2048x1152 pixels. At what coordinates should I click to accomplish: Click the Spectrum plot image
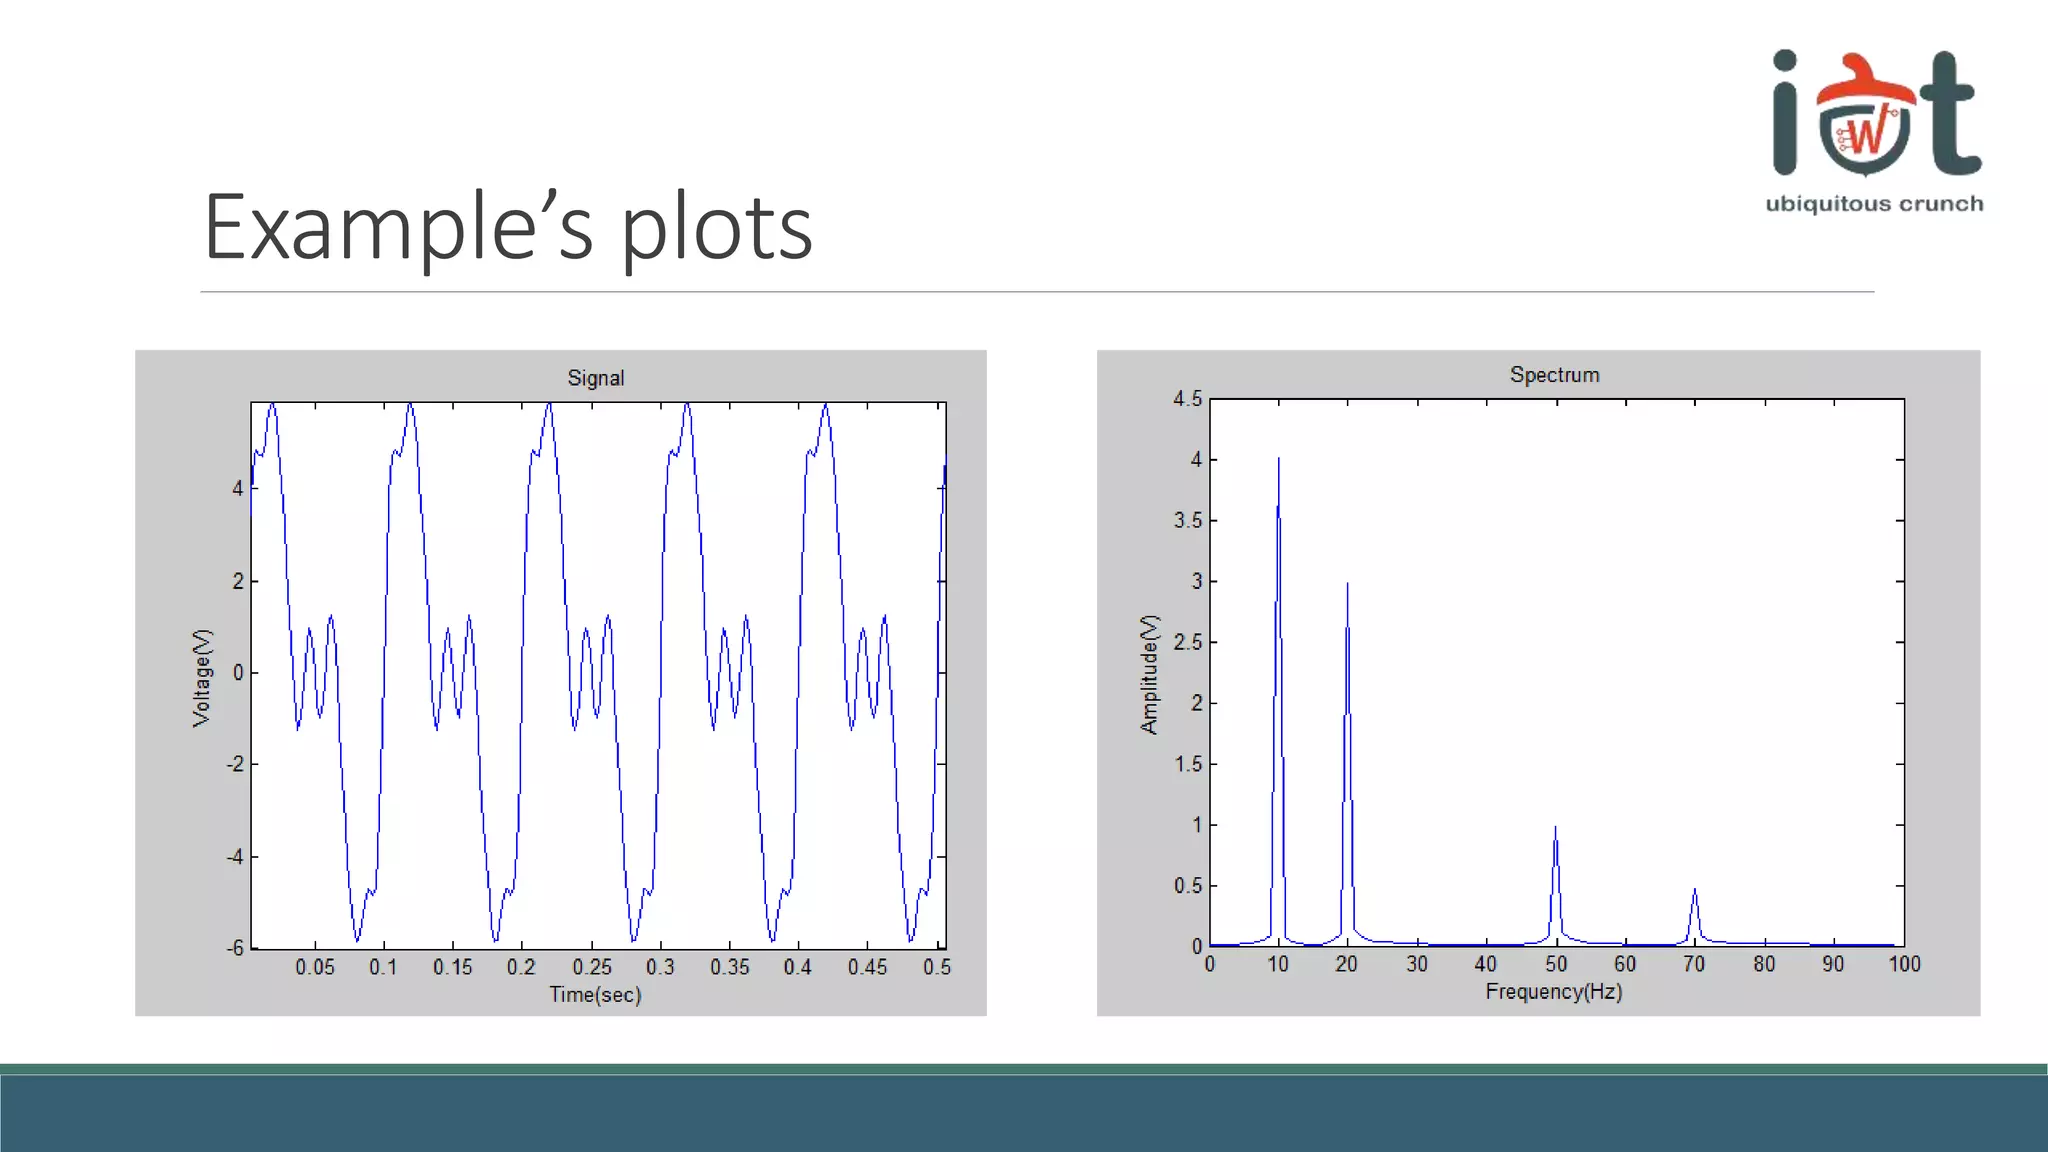click(x=1538, y=683)
